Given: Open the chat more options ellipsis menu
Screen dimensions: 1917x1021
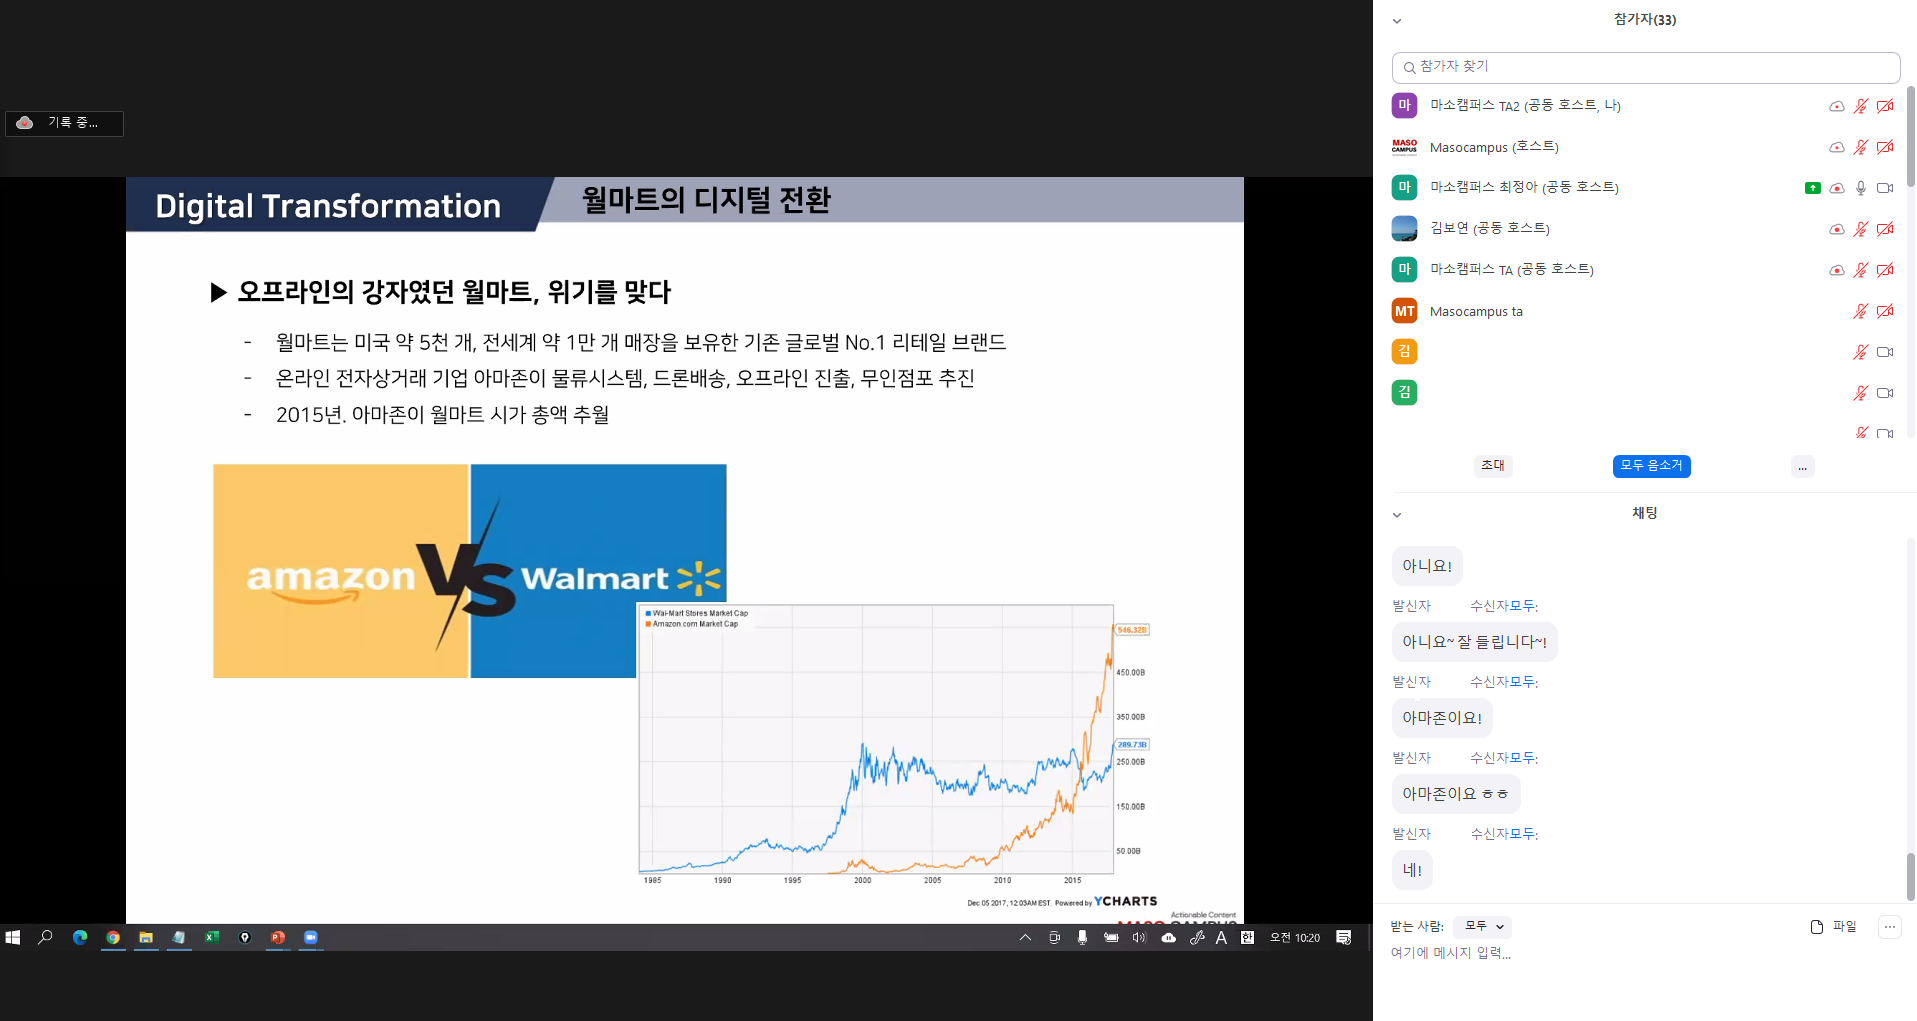Looking at the screenshot, I should pyautogui.click(x=1889, y=927).
